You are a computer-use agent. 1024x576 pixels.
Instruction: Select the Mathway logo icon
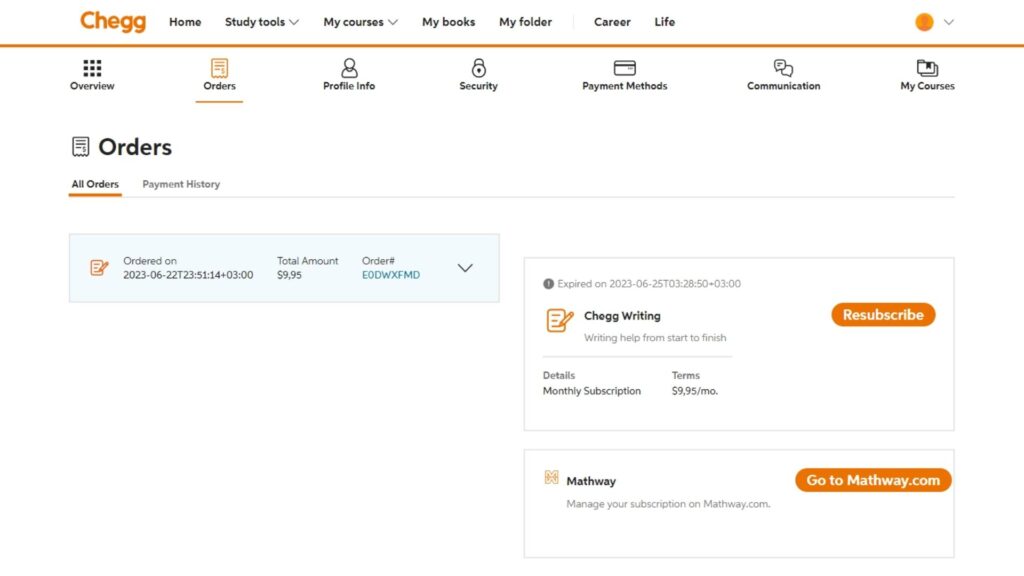[x=551, y=479]
